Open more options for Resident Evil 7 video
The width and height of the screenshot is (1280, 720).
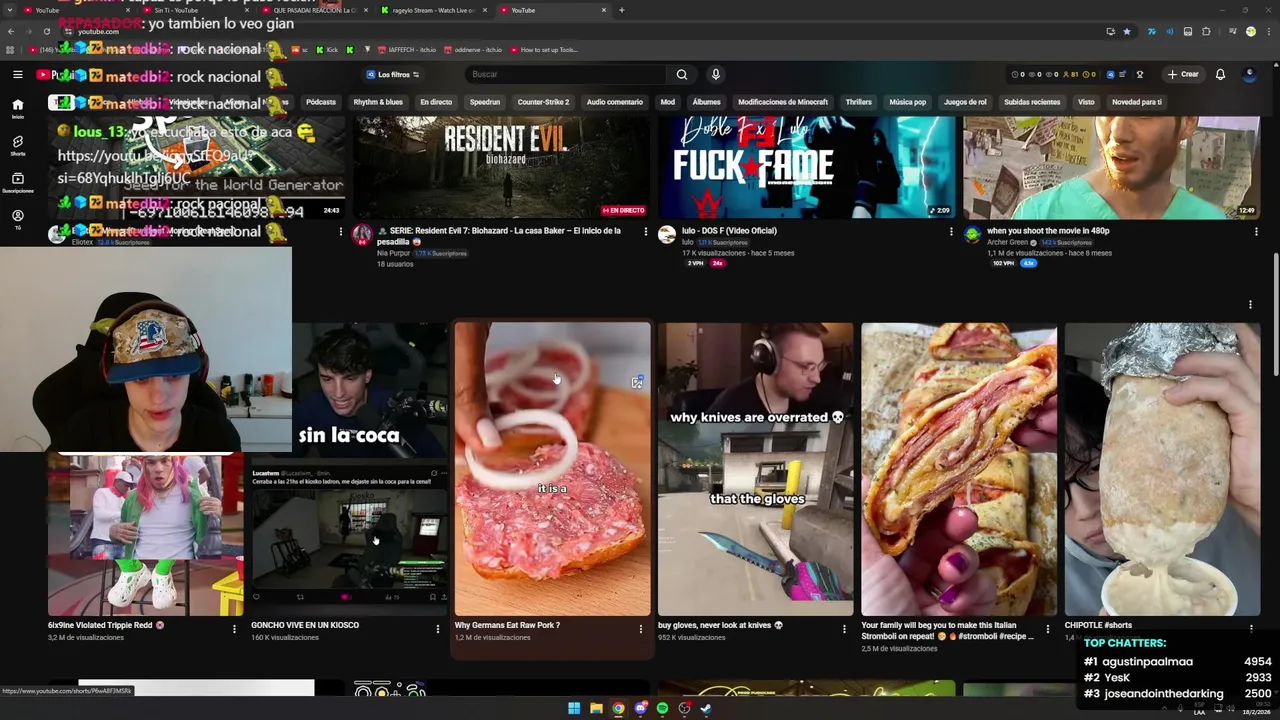(x=645, y=232)
